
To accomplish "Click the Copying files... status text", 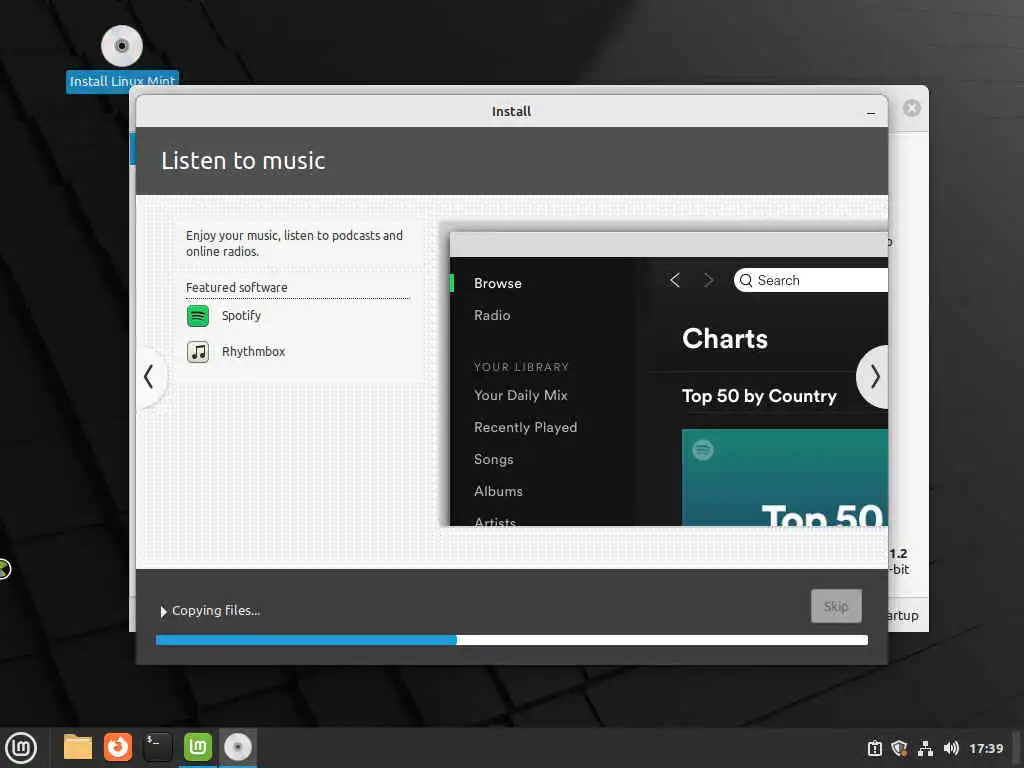I will coord(216,611).
